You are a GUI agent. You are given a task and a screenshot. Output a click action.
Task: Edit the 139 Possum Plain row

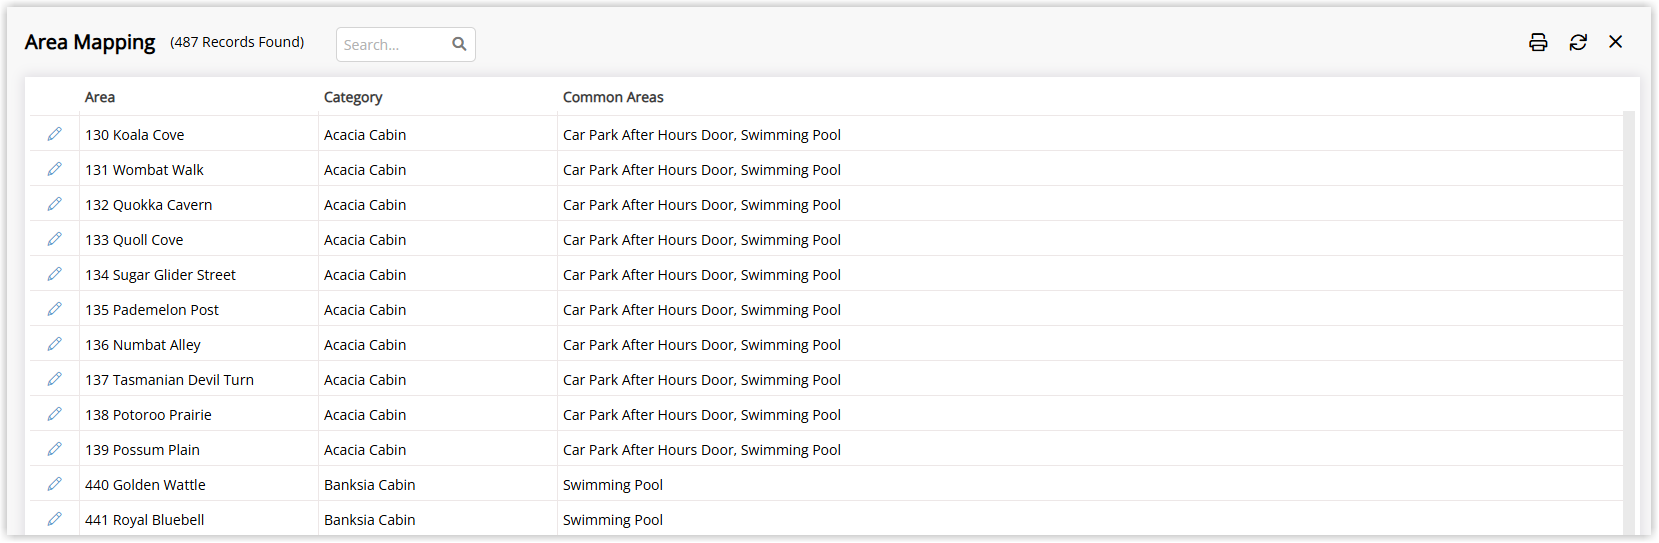[x=55, y=449]
